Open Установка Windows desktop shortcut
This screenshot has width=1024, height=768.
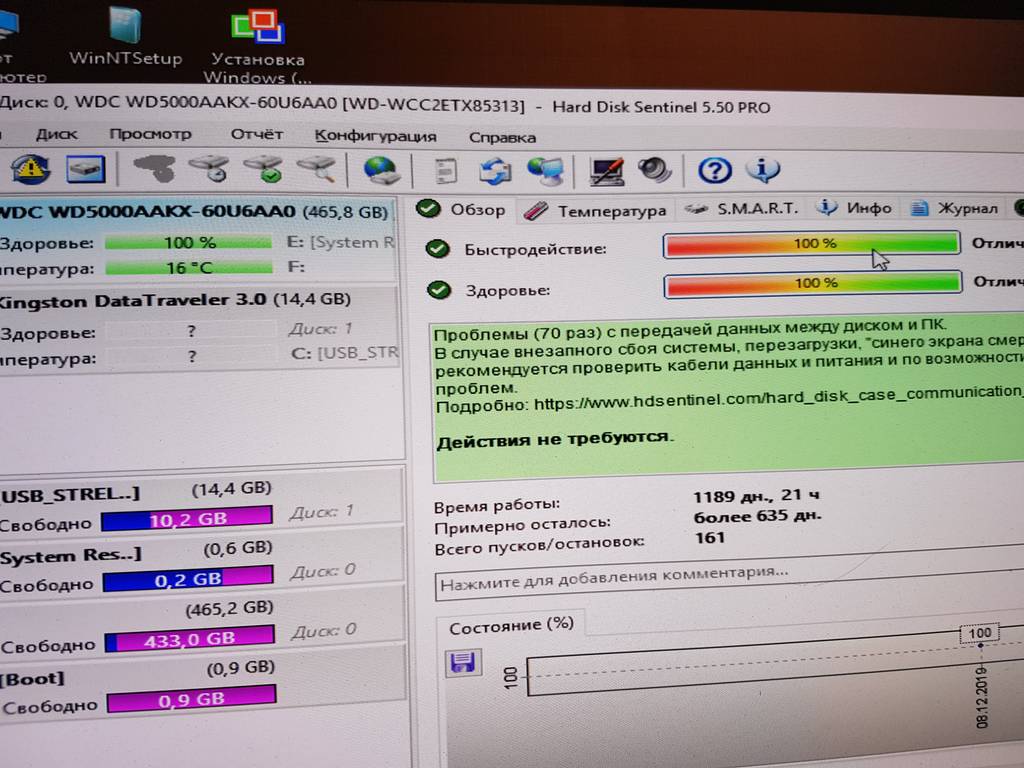(258, 47)
